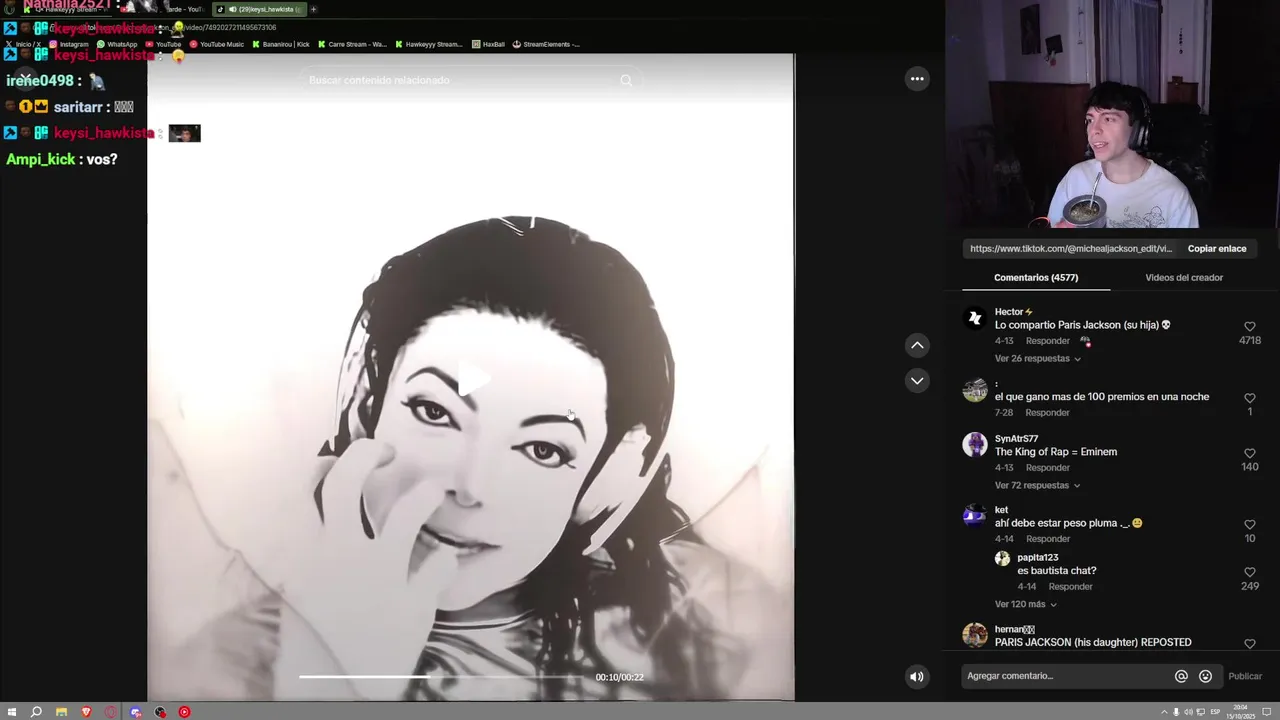
Task: Open Windows taskbar search
Action: (36, 712)
